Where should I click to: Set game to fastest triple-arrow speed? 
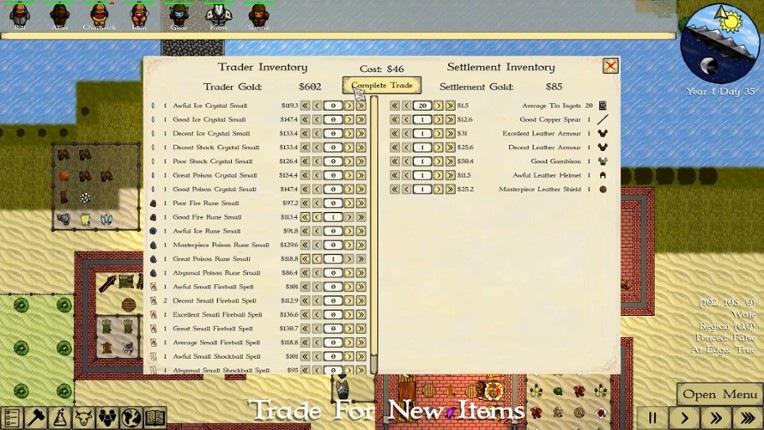pyautogui.click(x=746, y=418)
